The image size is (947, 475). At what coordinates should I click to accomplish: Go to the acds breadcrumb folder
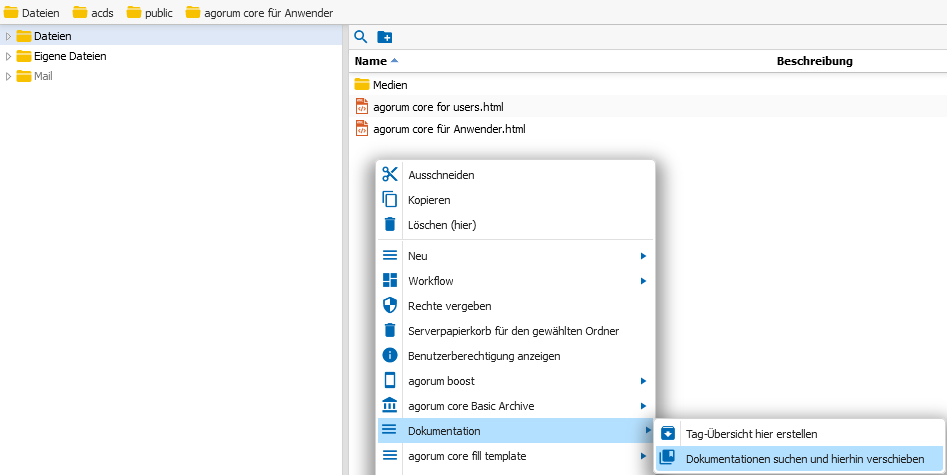click(x=93, y=13)
